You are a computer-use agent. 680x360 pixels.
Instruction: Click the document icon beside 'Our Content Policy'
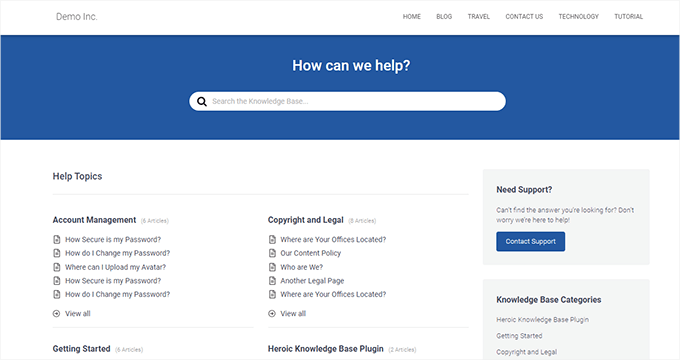coord(272,253)
